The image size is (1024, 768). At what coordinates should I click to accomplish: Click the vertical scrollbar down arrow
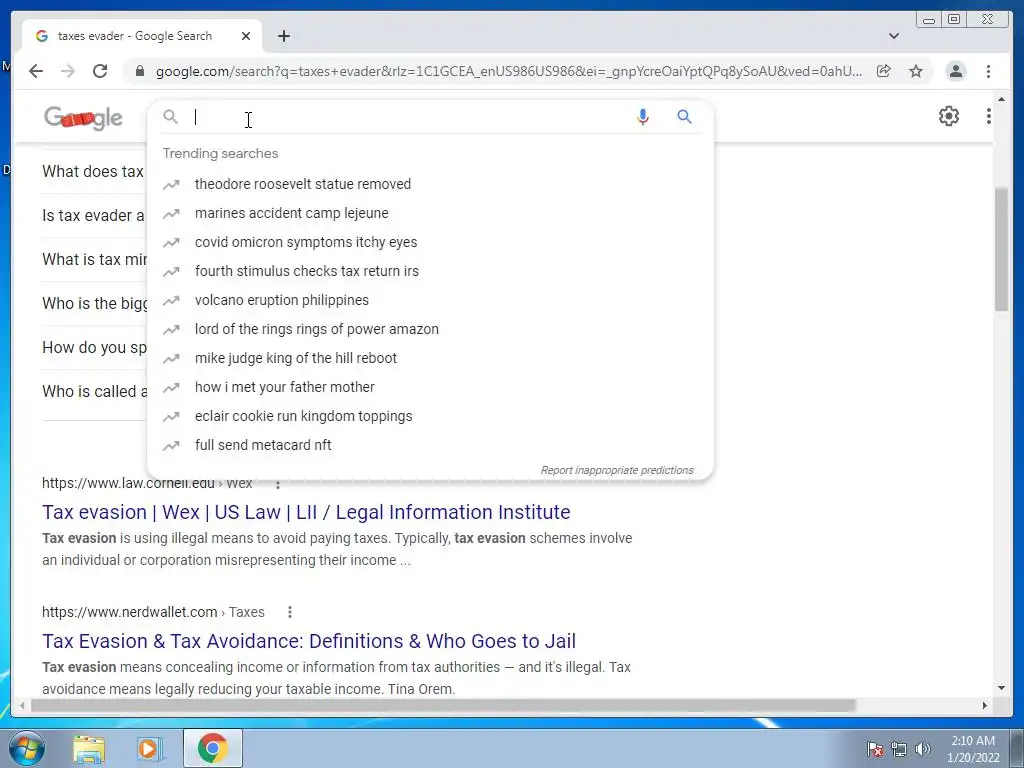tap(1001, 688)
